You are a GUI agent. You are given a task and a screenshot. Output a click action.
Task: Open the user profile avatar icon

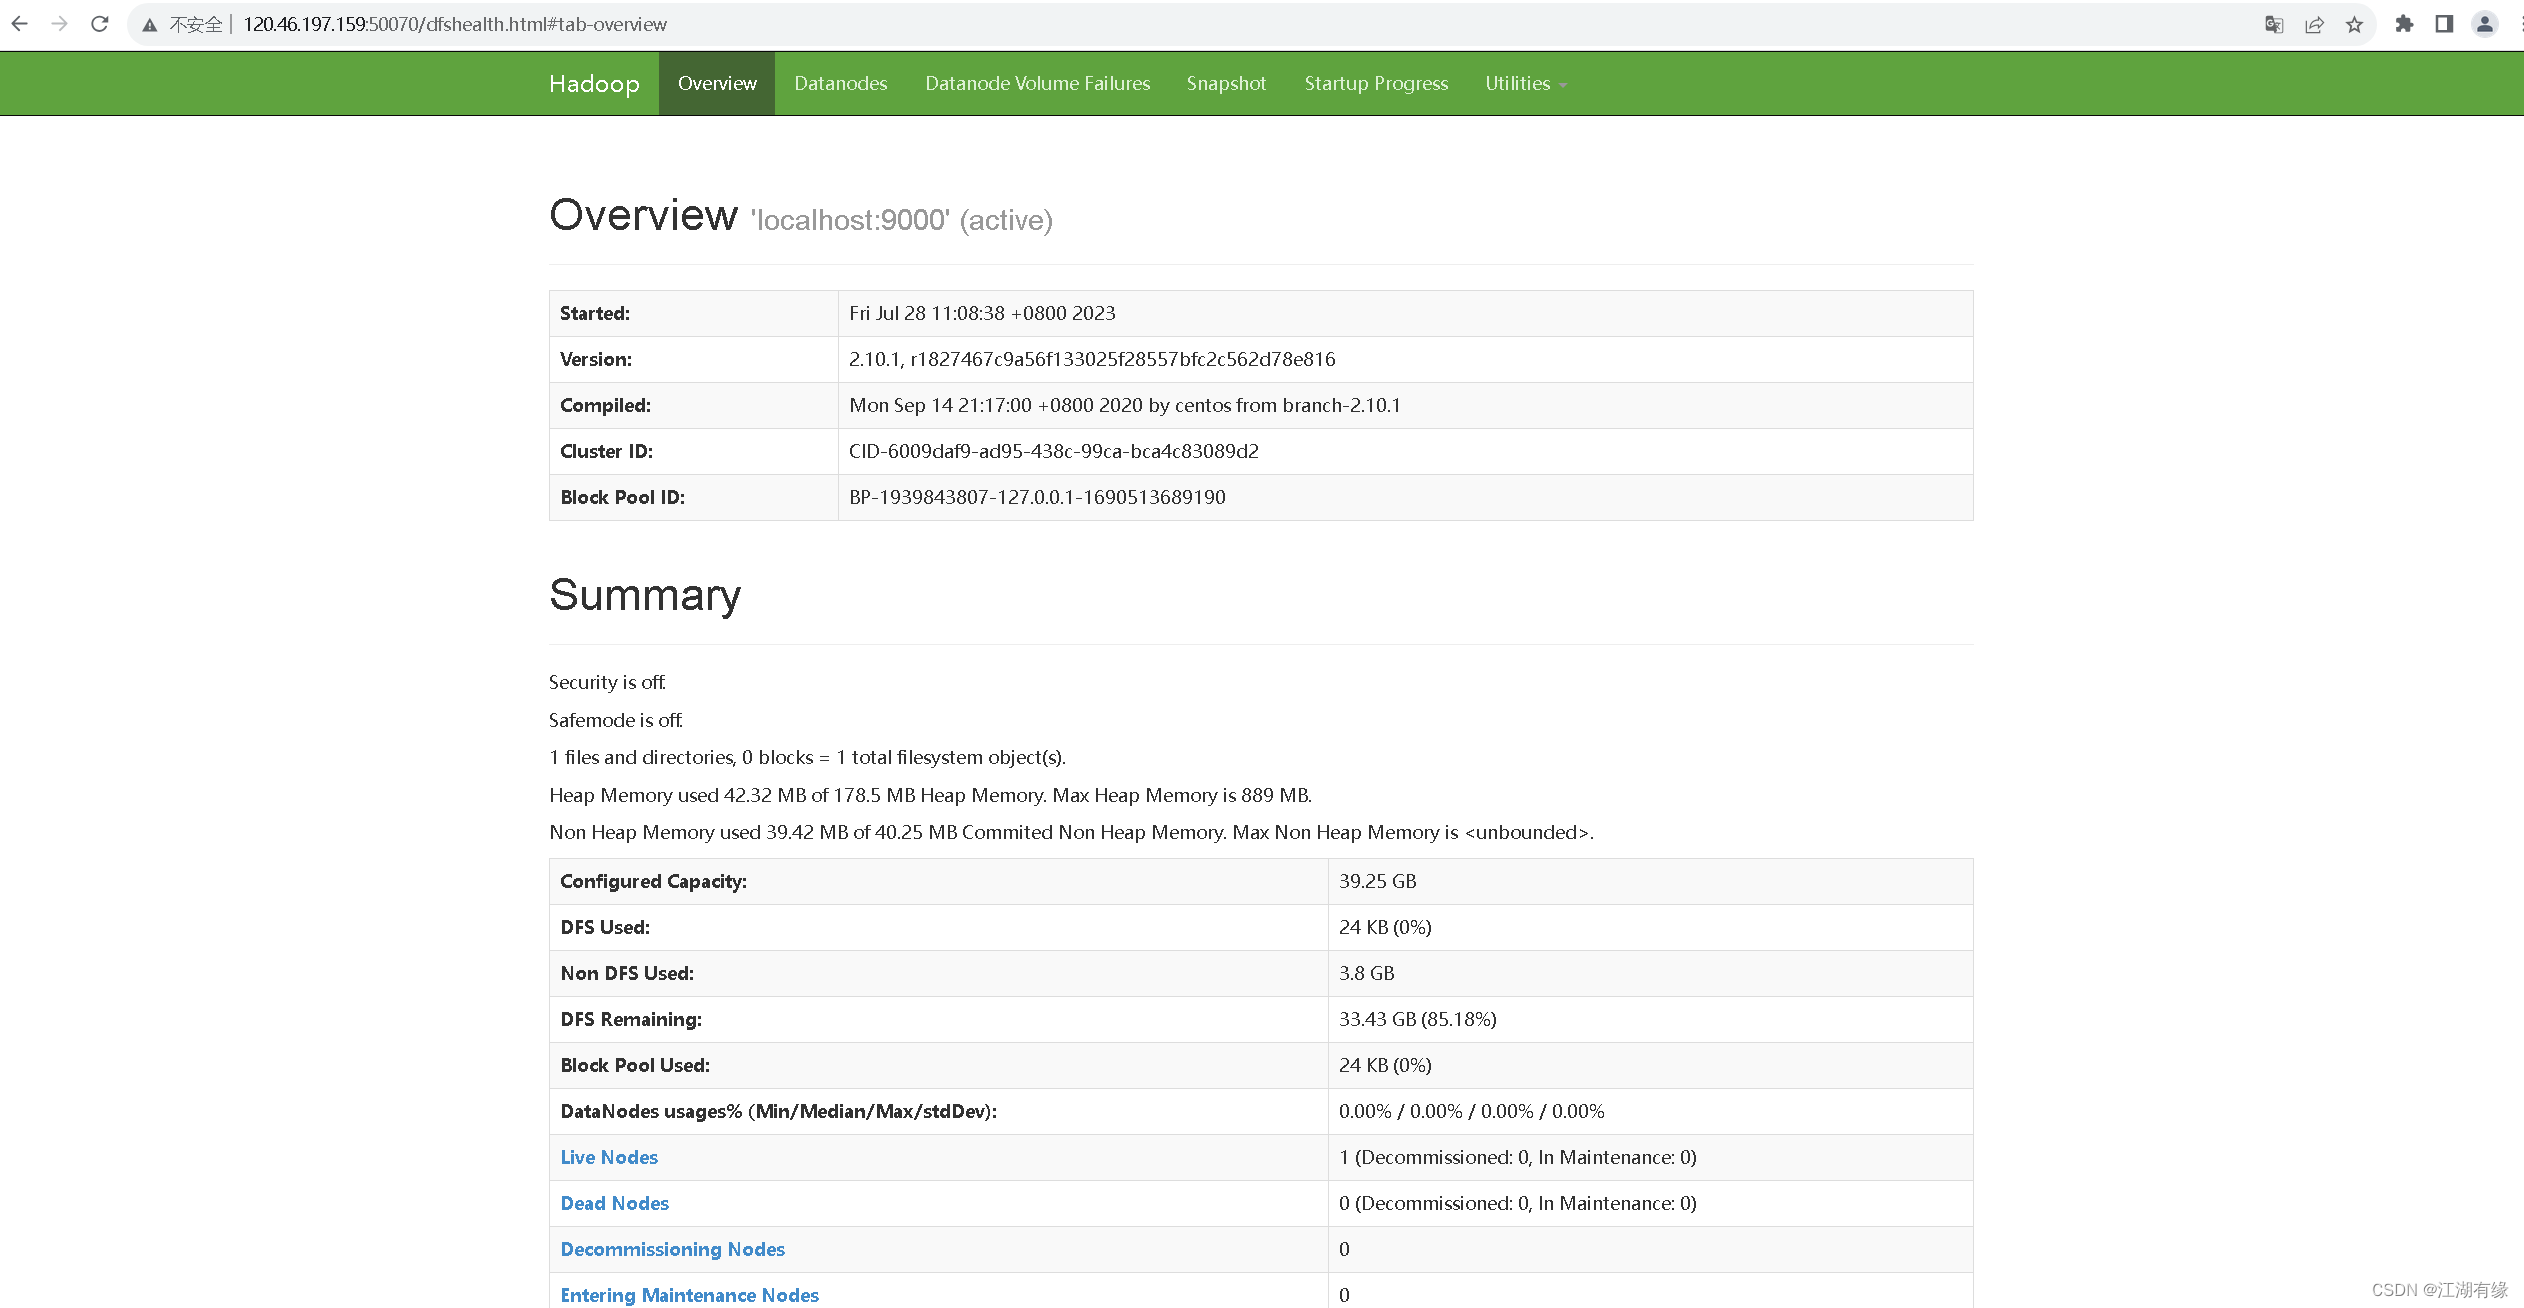2484,24
